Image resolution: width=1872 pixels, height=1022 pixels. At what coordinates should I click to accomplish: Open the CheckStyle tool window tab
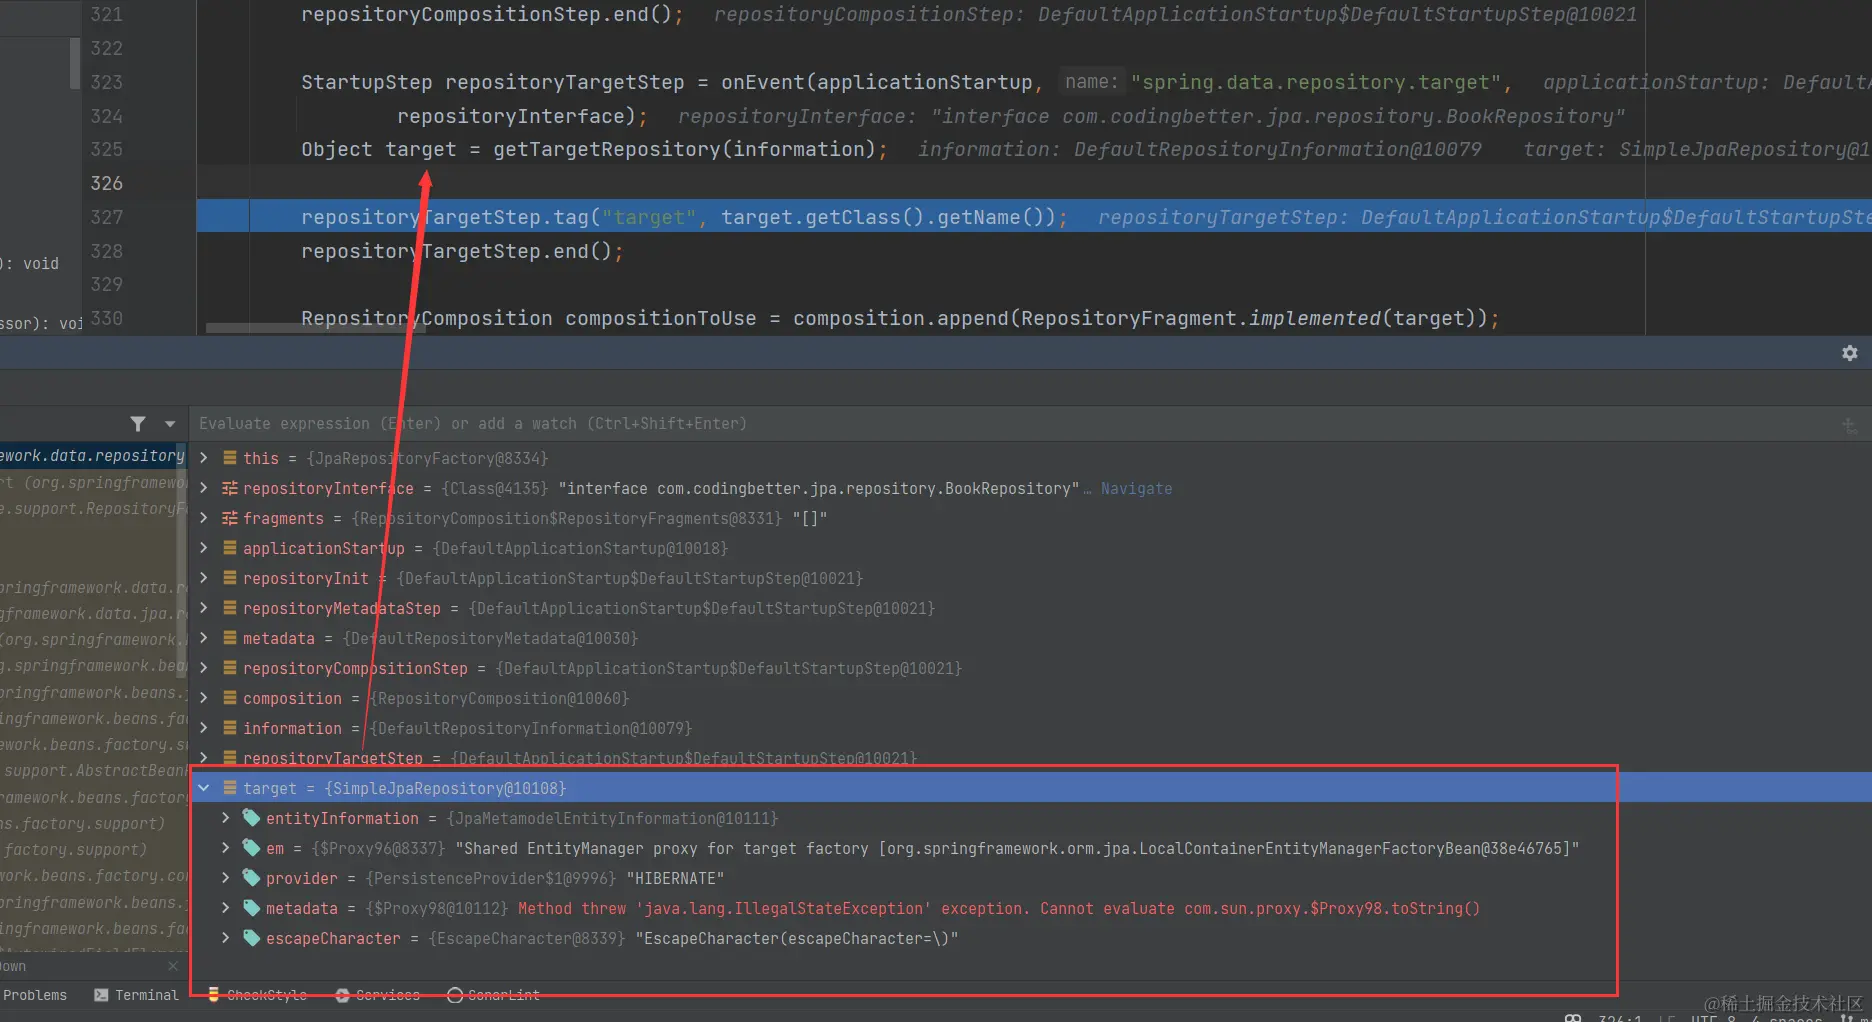257,995
